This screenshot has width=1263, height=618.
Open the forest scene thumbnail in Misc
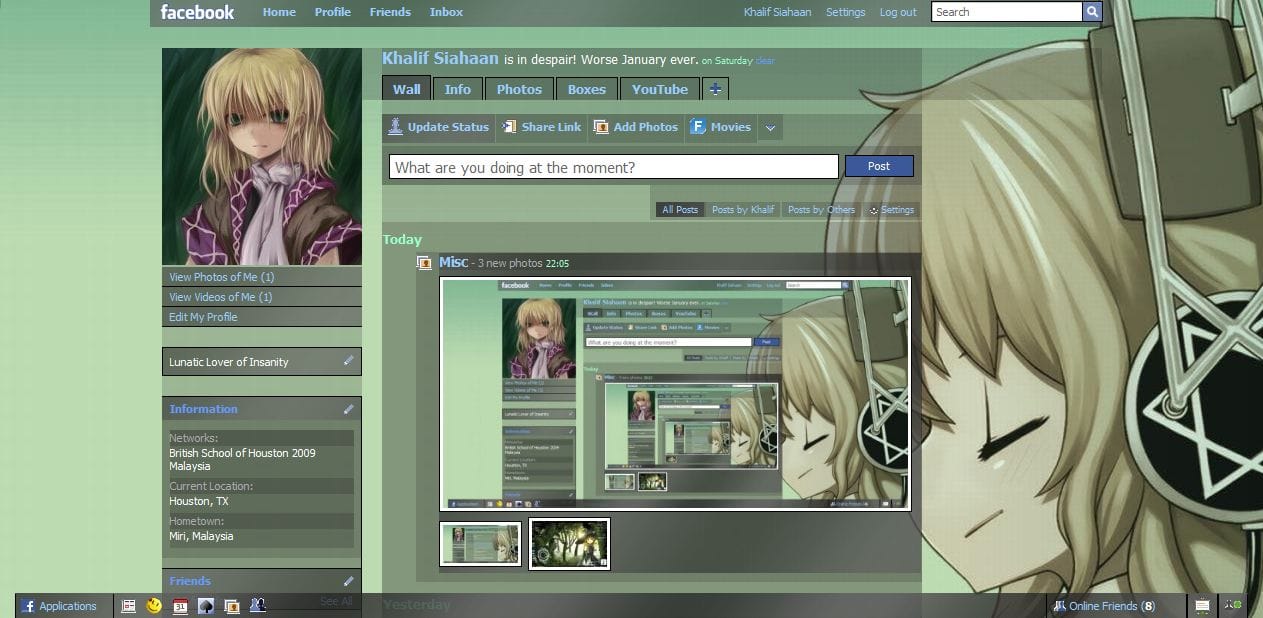point(569,543)
